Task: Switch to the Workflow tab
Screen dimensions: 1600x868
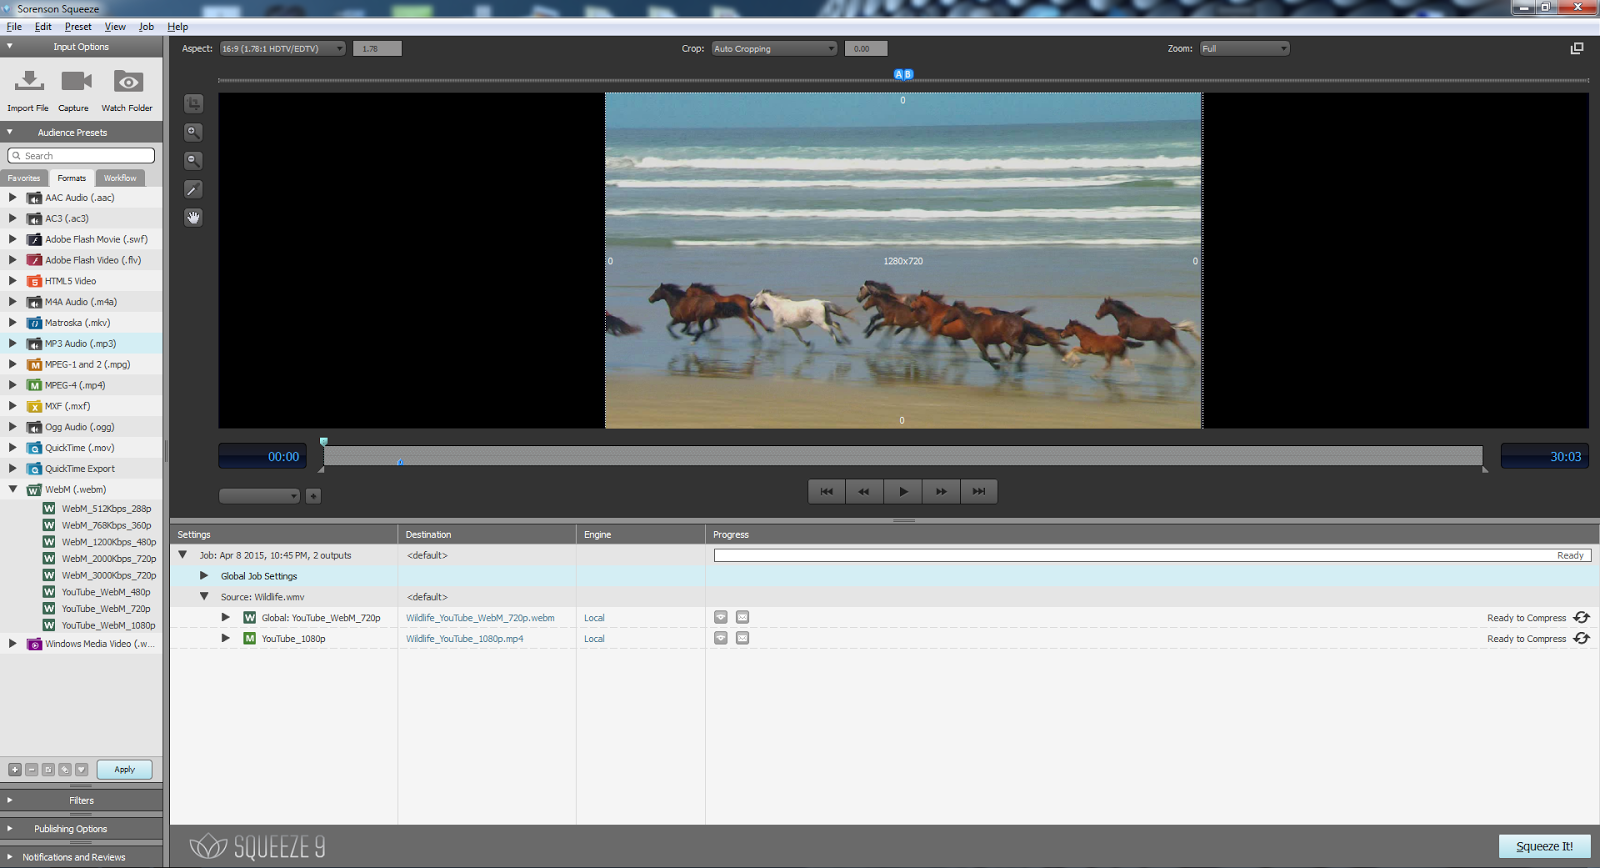Action: 120,178
